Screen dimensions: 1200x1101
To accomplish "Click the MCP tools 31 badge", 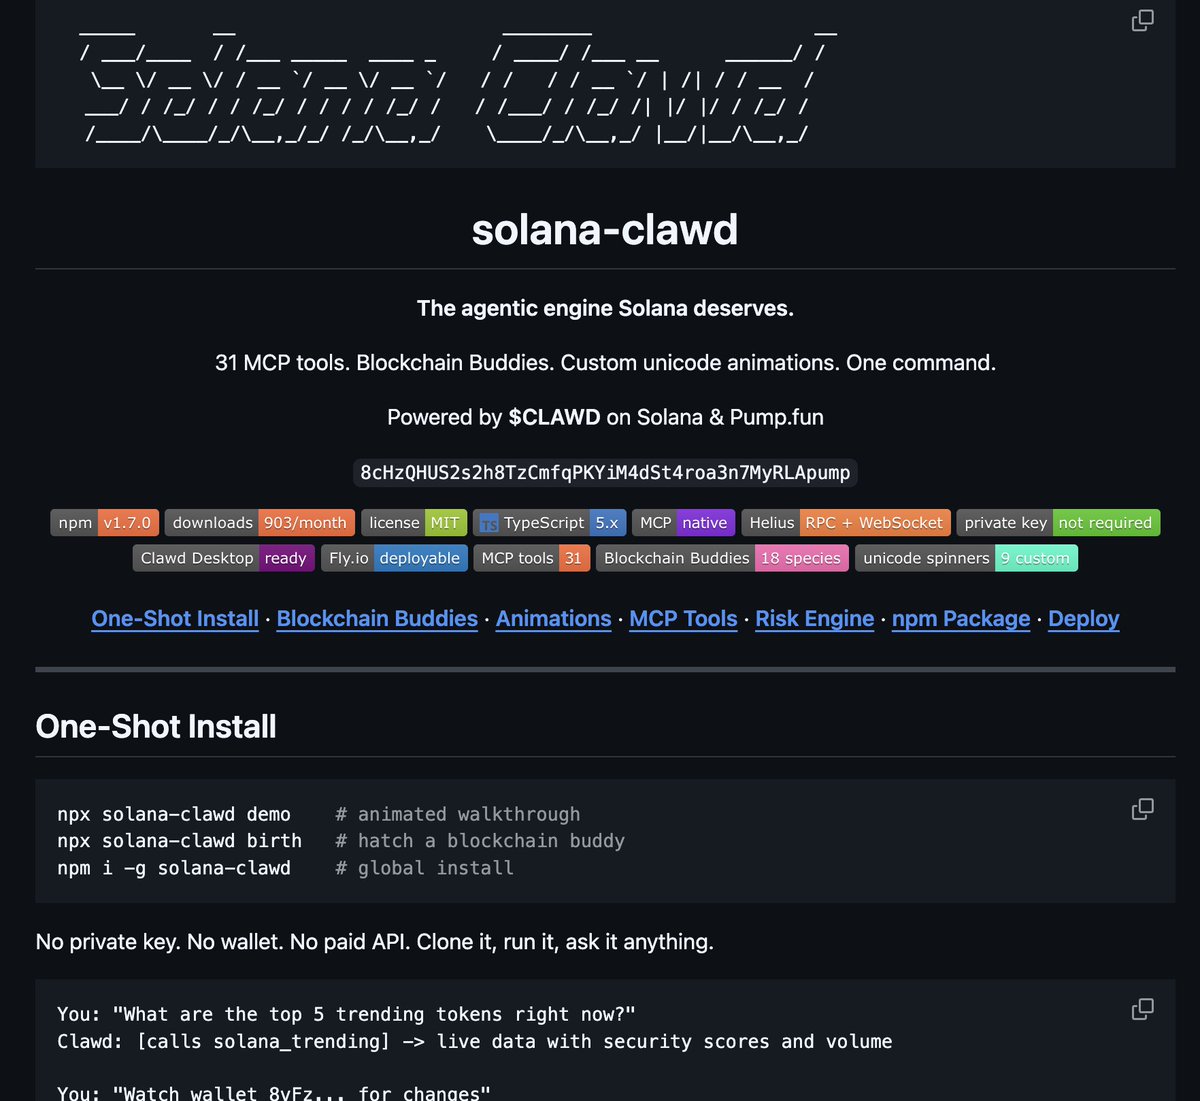I will pos(532,558).
